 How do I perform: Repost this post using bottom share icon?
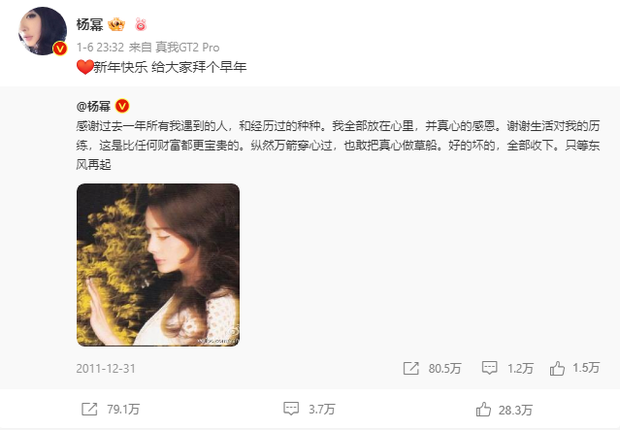coord(89,409)
